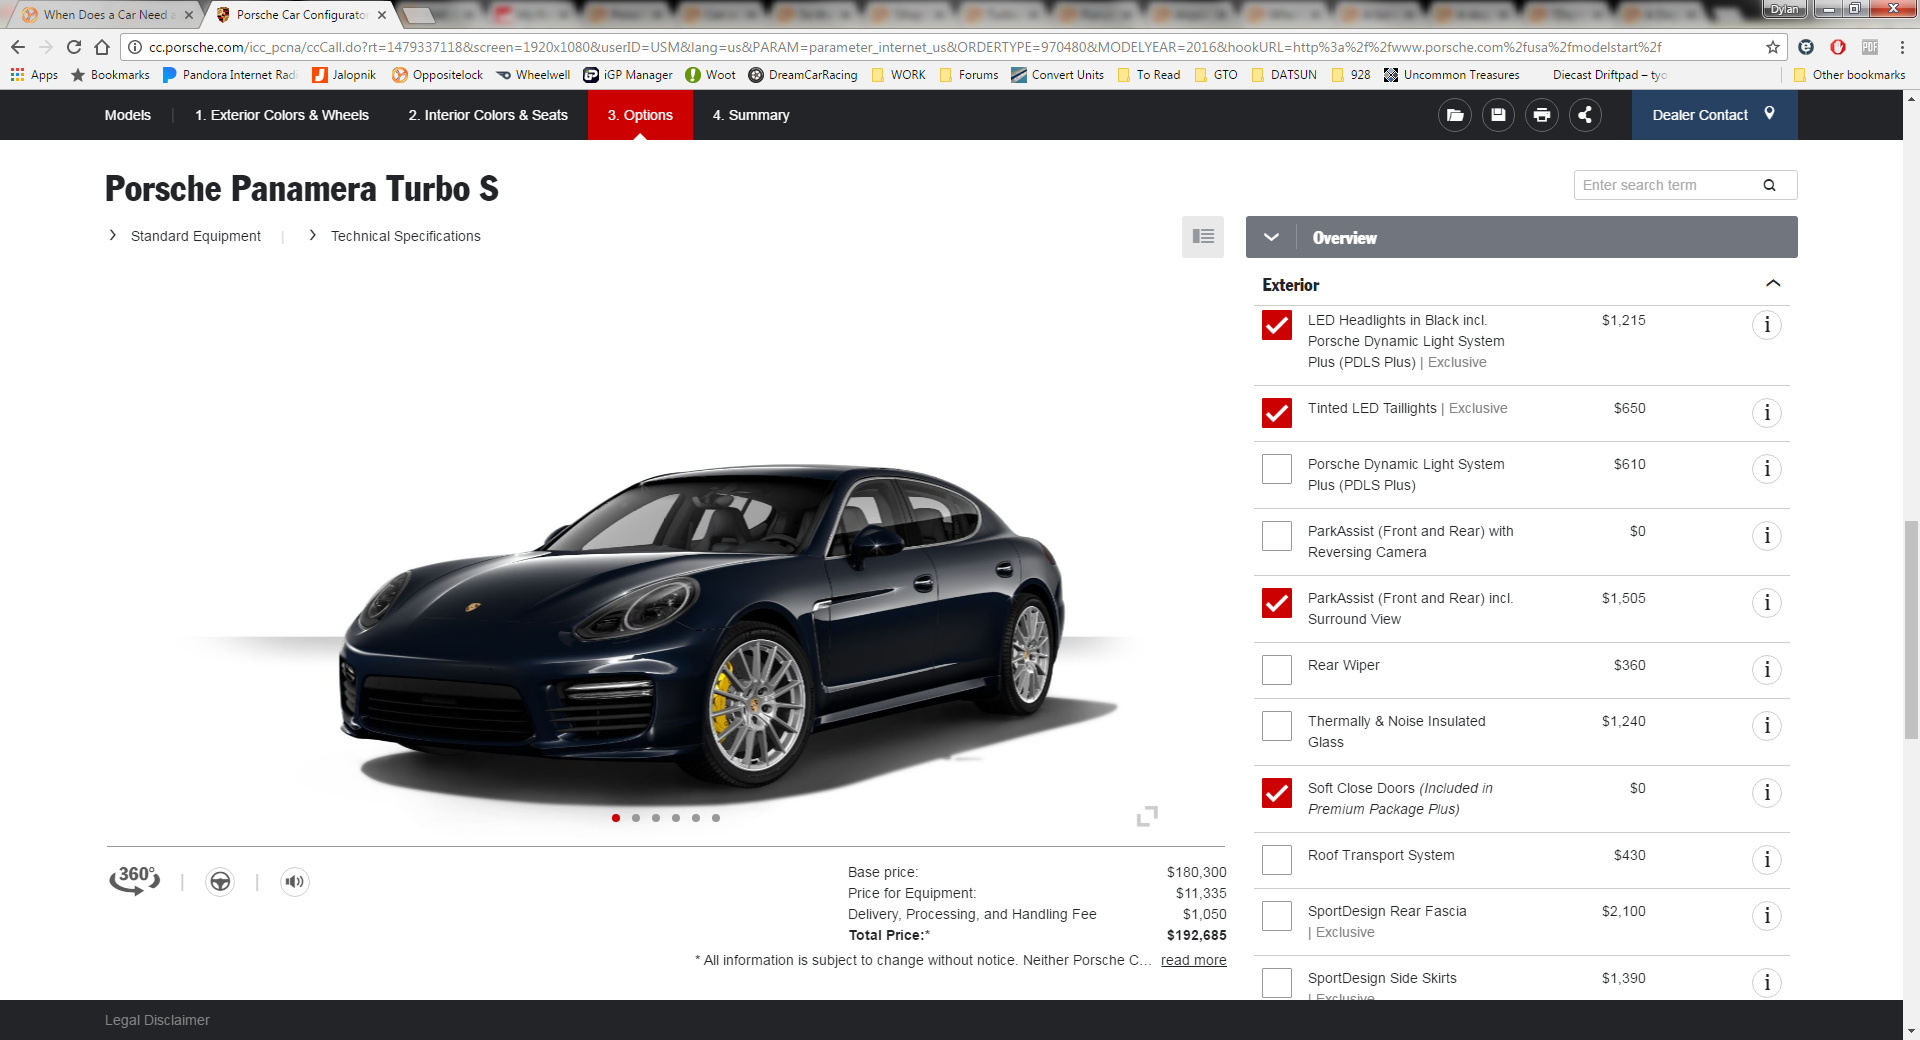Viewport: 1920px width, 1040px height.
Task: Open Chrome menu three-dots icon
Action: coord(1902,47)
